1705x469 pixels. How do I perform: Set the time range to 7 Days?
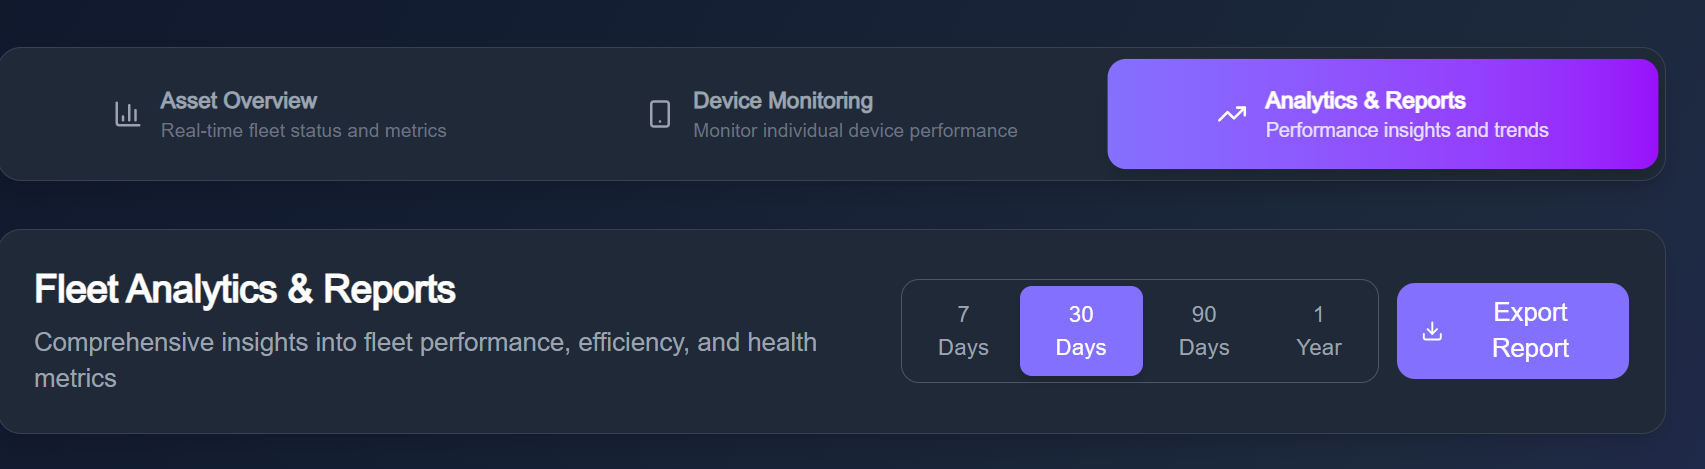(x=963, y=331)
